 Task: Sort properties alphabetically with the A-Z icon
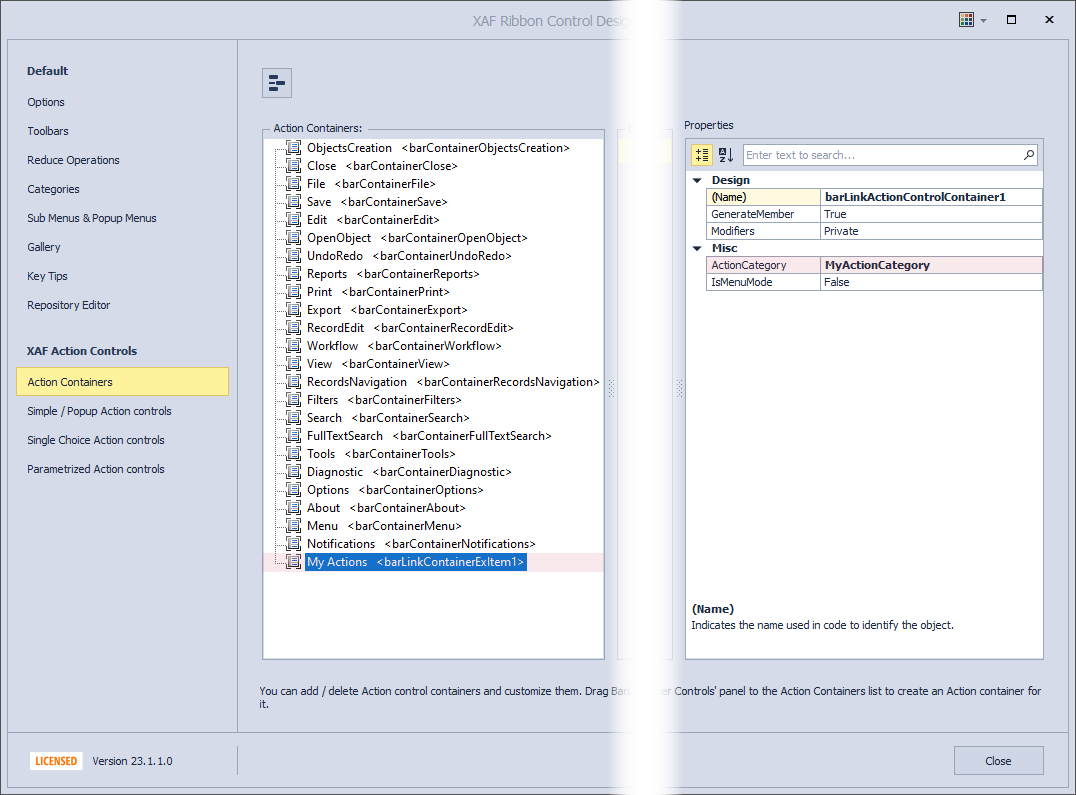point(725,155)
